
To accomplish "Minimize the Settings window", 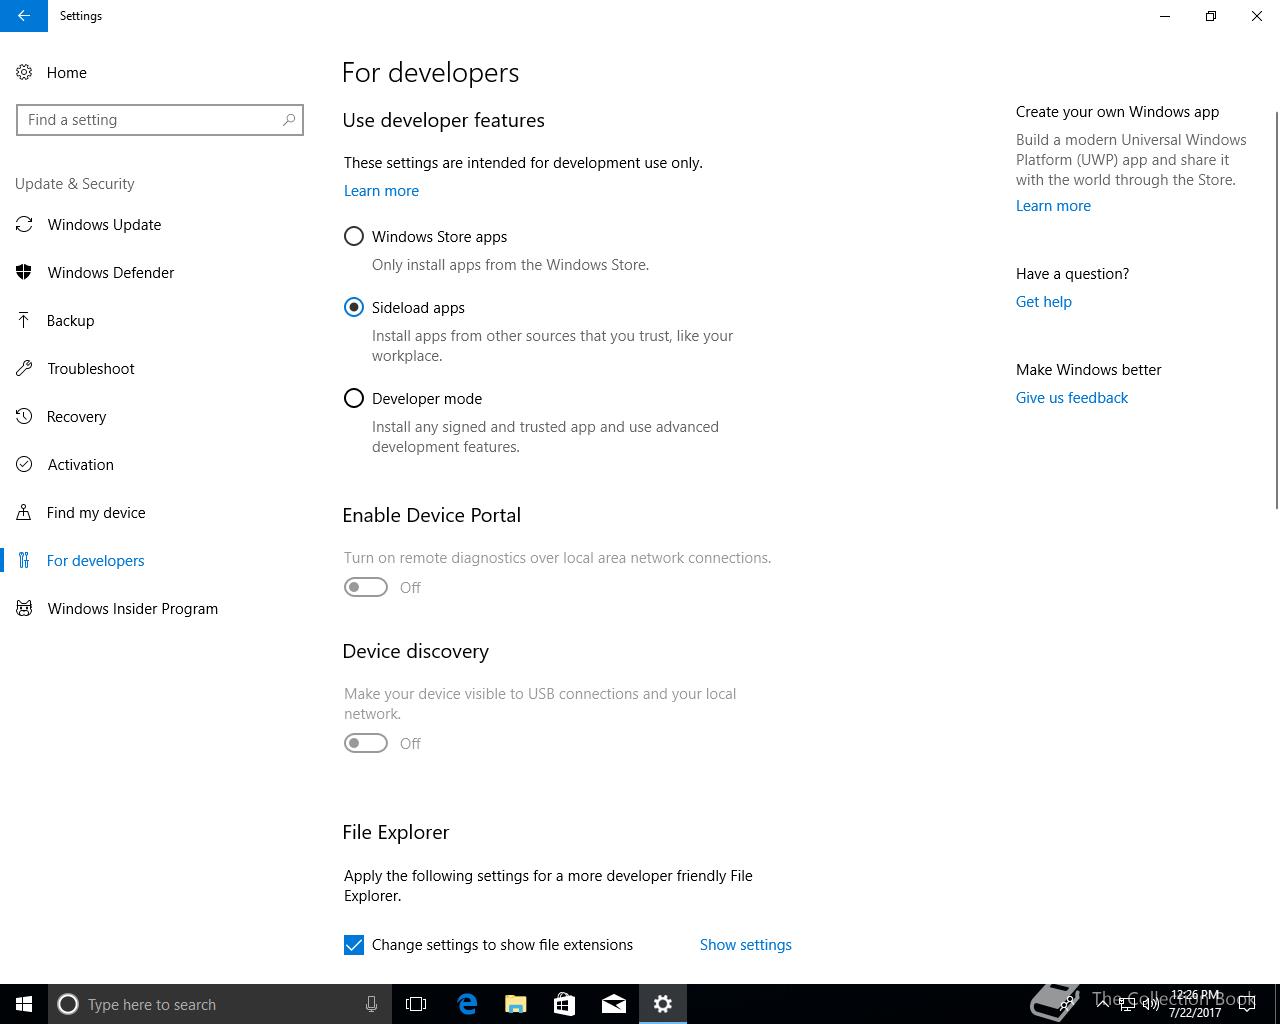I will pyautogui.click(x=1165, y=16).
